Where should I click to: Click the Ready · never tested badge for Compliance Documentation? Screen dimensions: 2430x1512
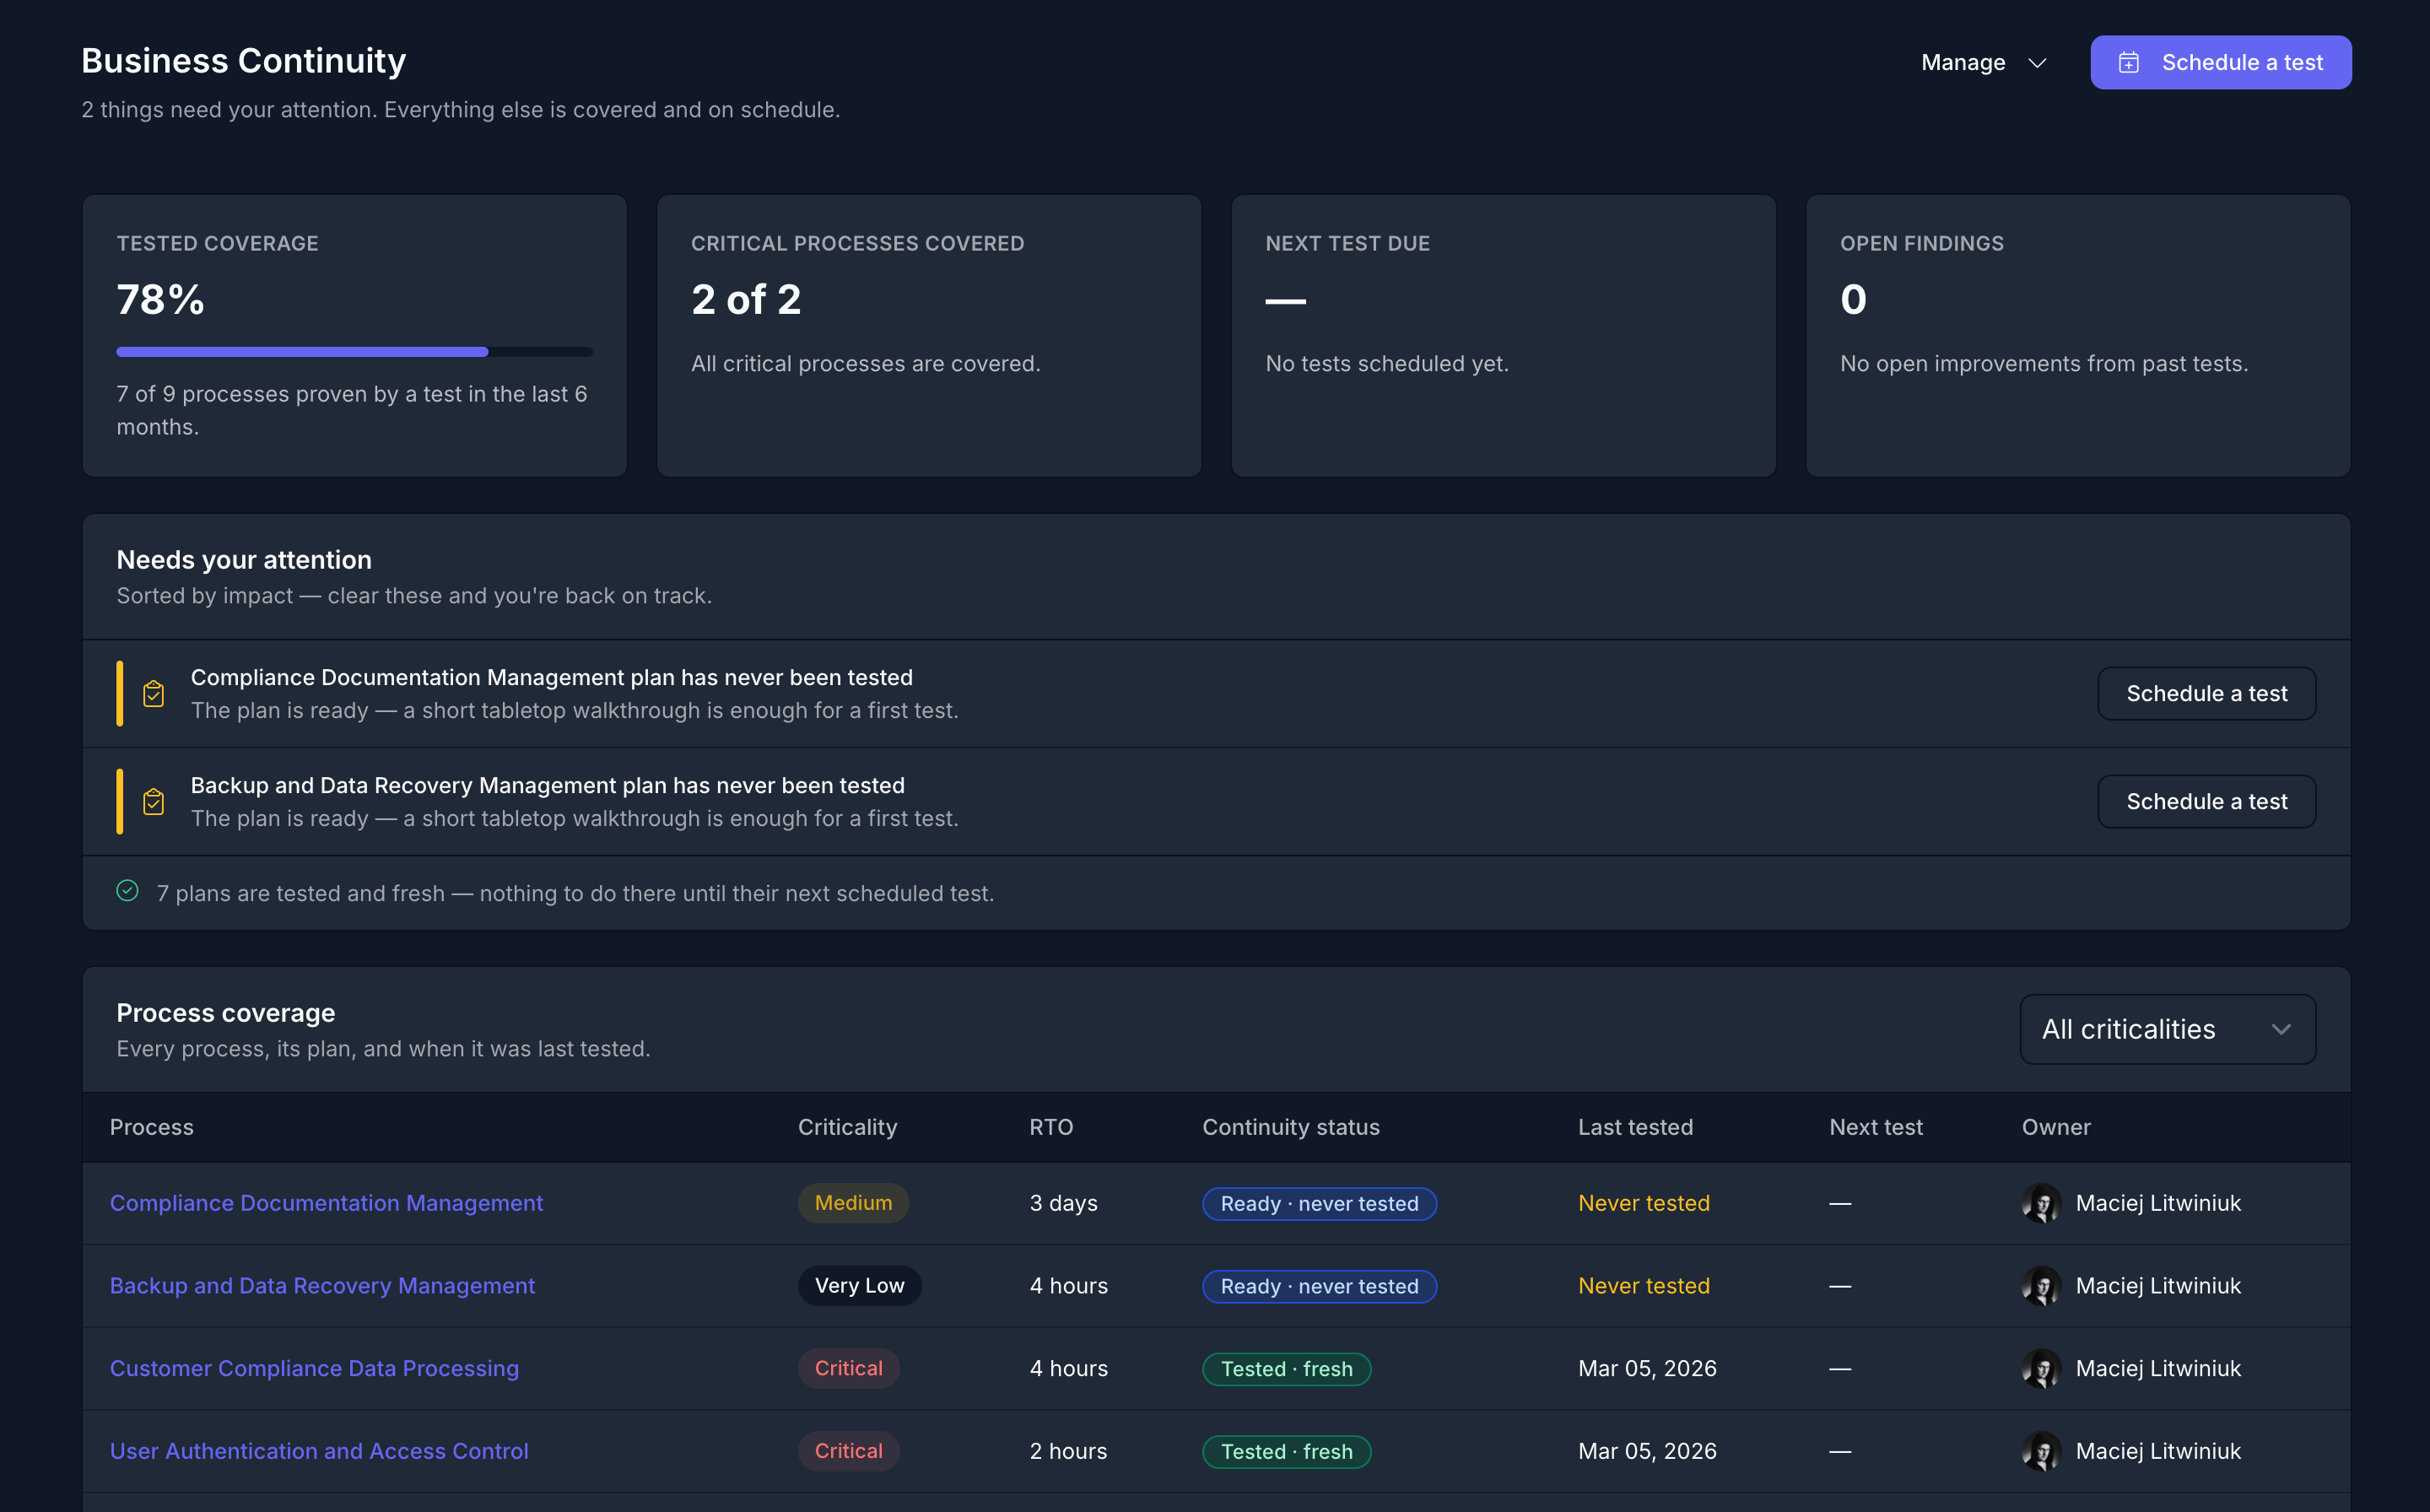[1319, 1204]
